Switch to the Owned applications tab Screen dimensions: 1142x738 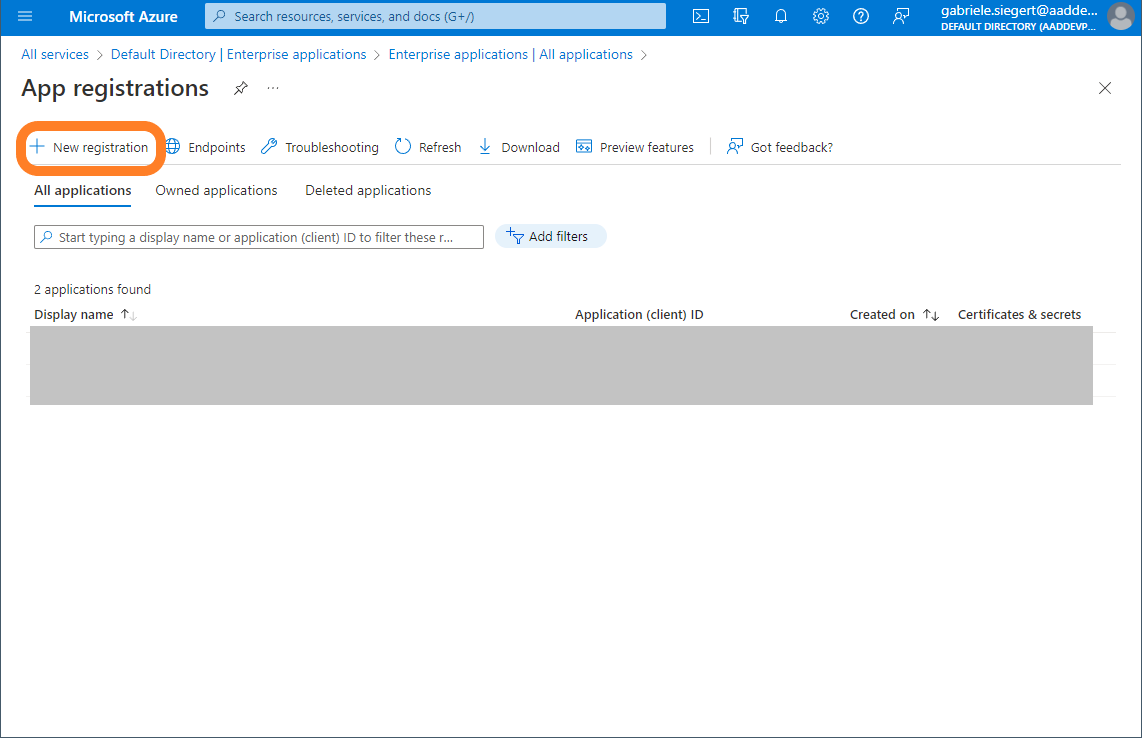click(216, 190)
